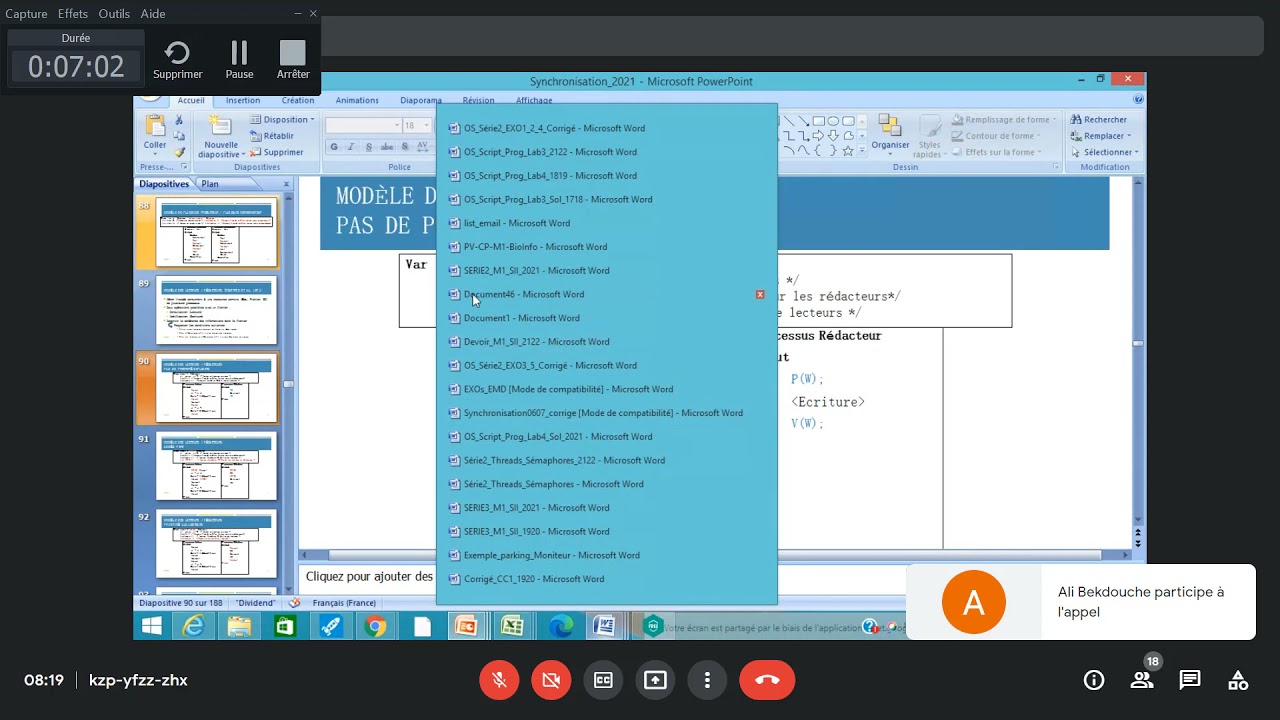1280x720 pixels.
Task: Open File Explorer from taskbar
Action: click(239, 626)
